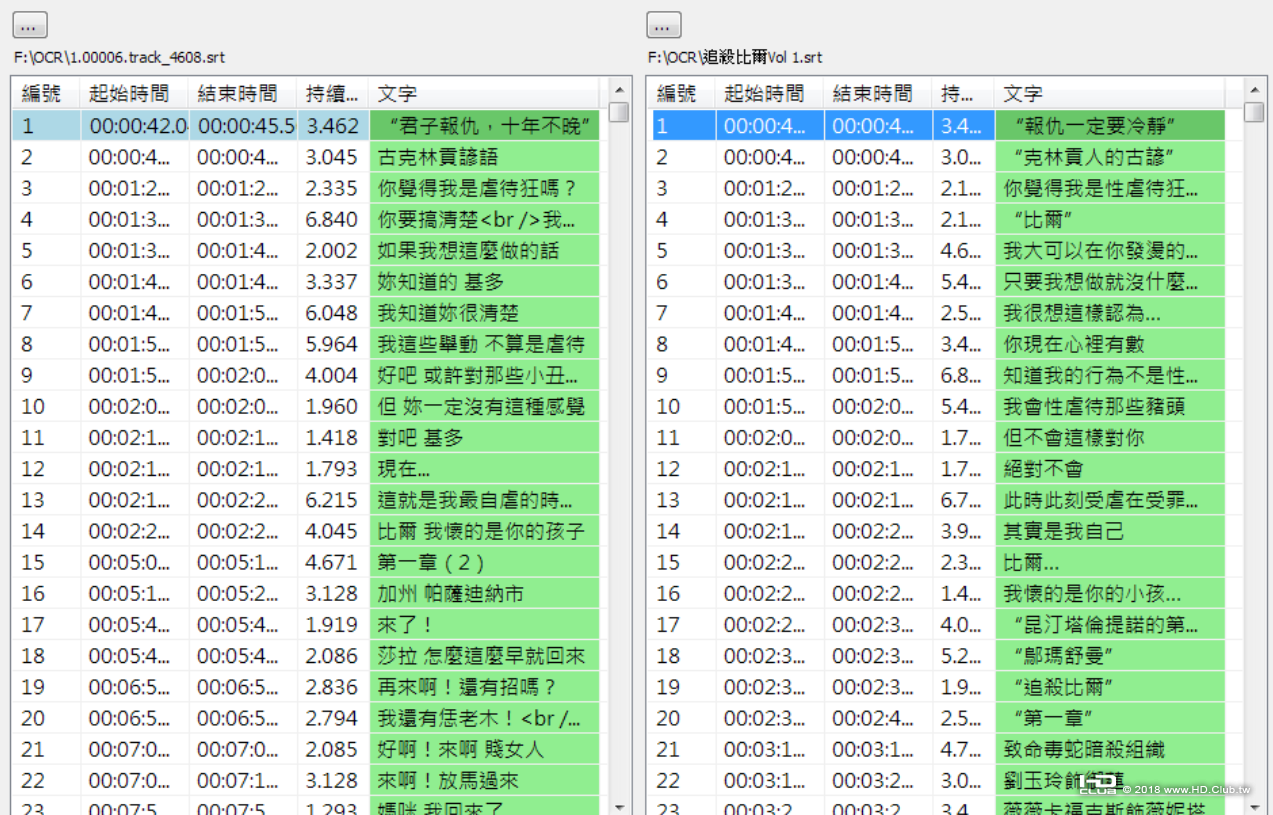Select line 妳知道的 基多
The image size is (1273, 815).
[x=484, y=282]
